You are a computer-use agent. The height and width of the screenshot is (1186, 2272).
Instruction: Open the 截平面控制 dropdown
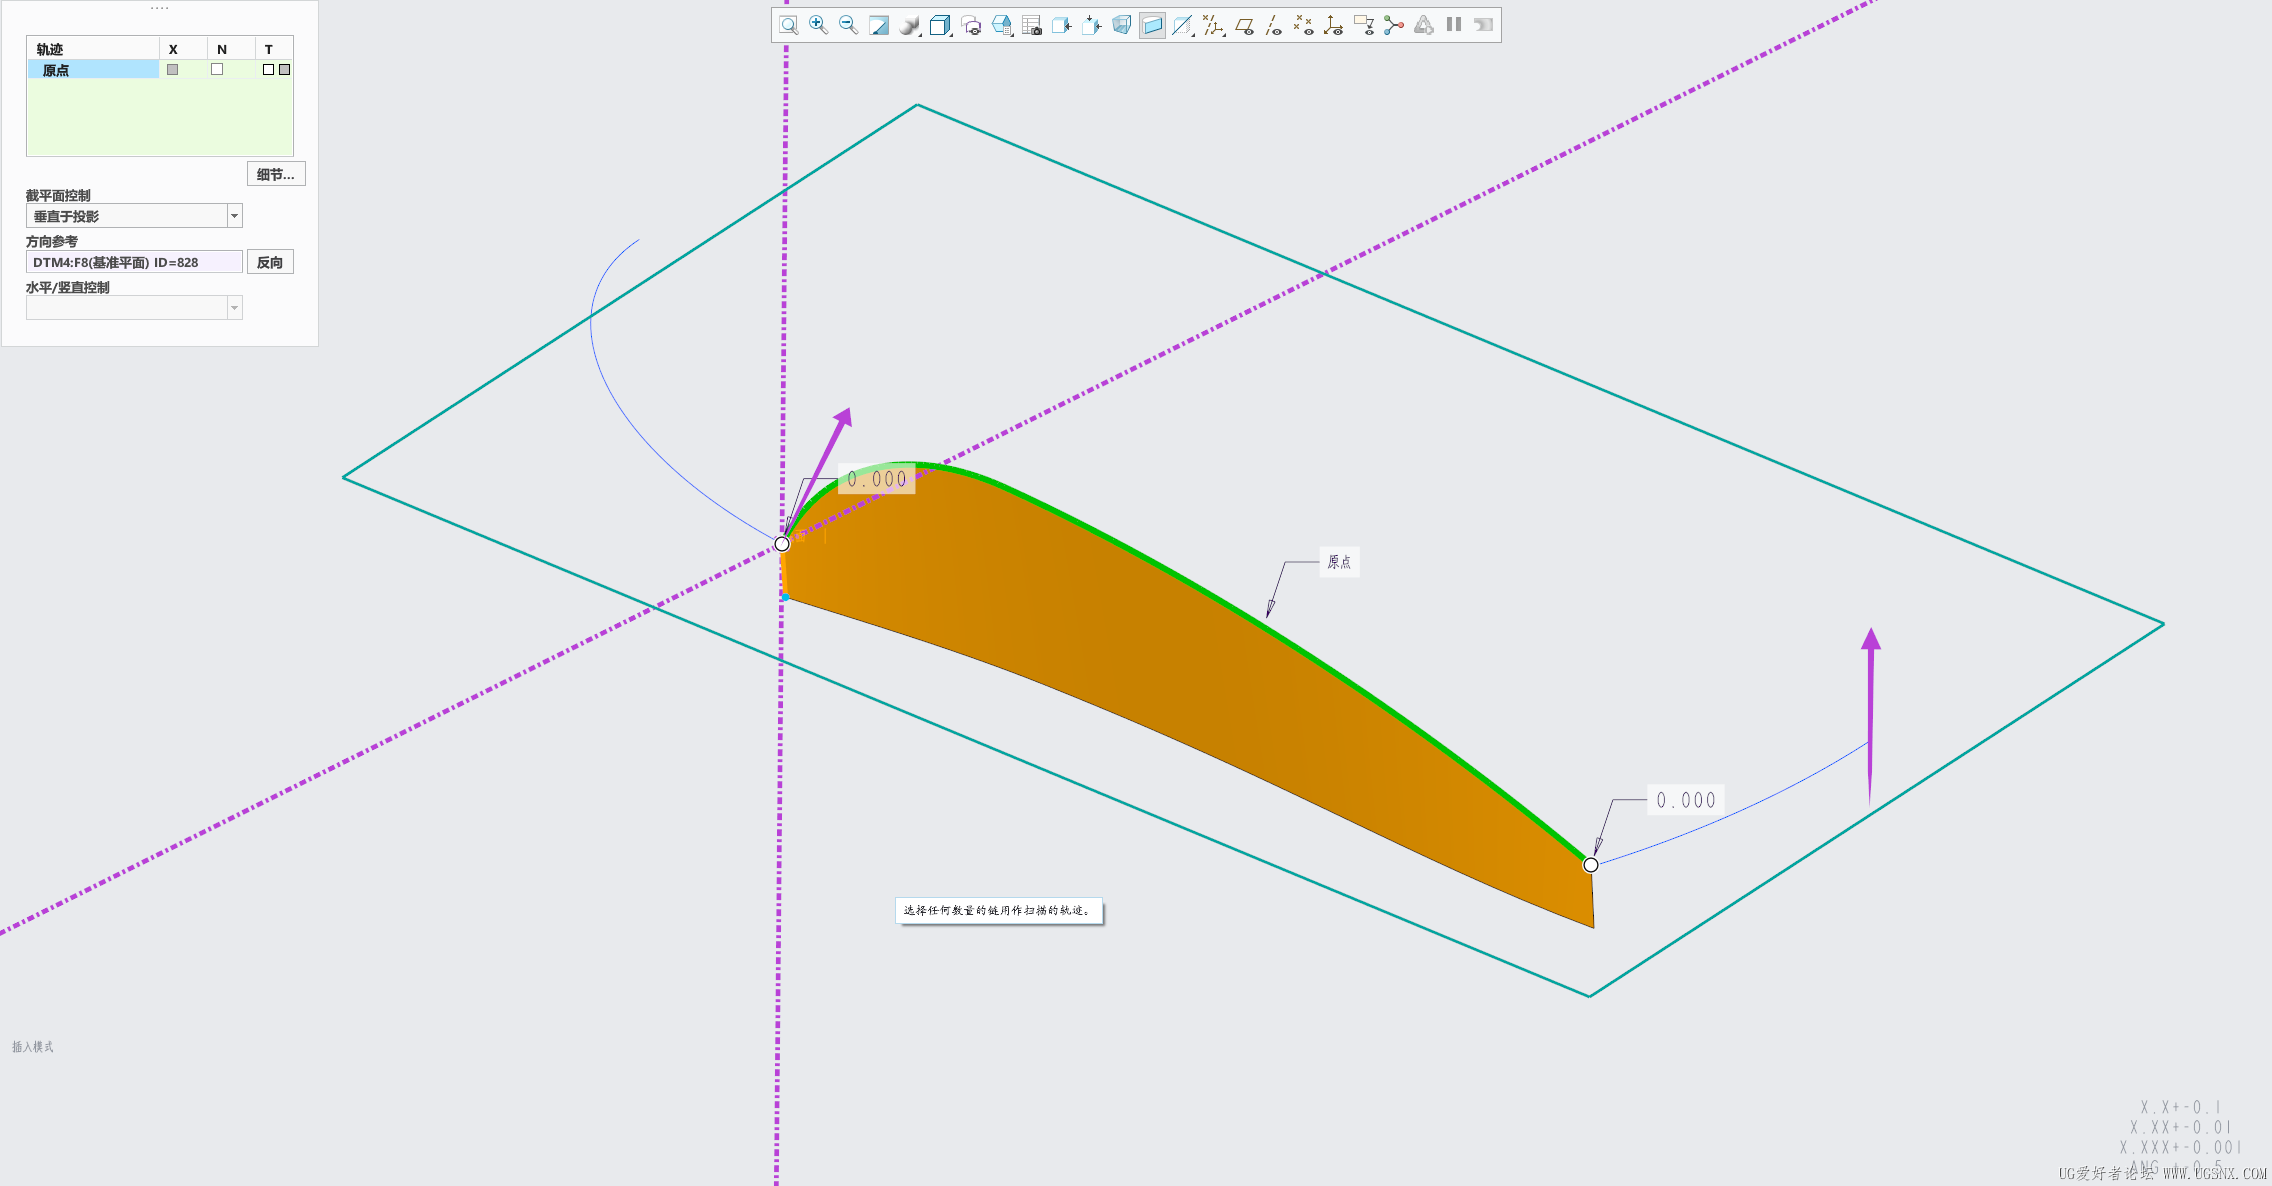[x=134, y=216]
